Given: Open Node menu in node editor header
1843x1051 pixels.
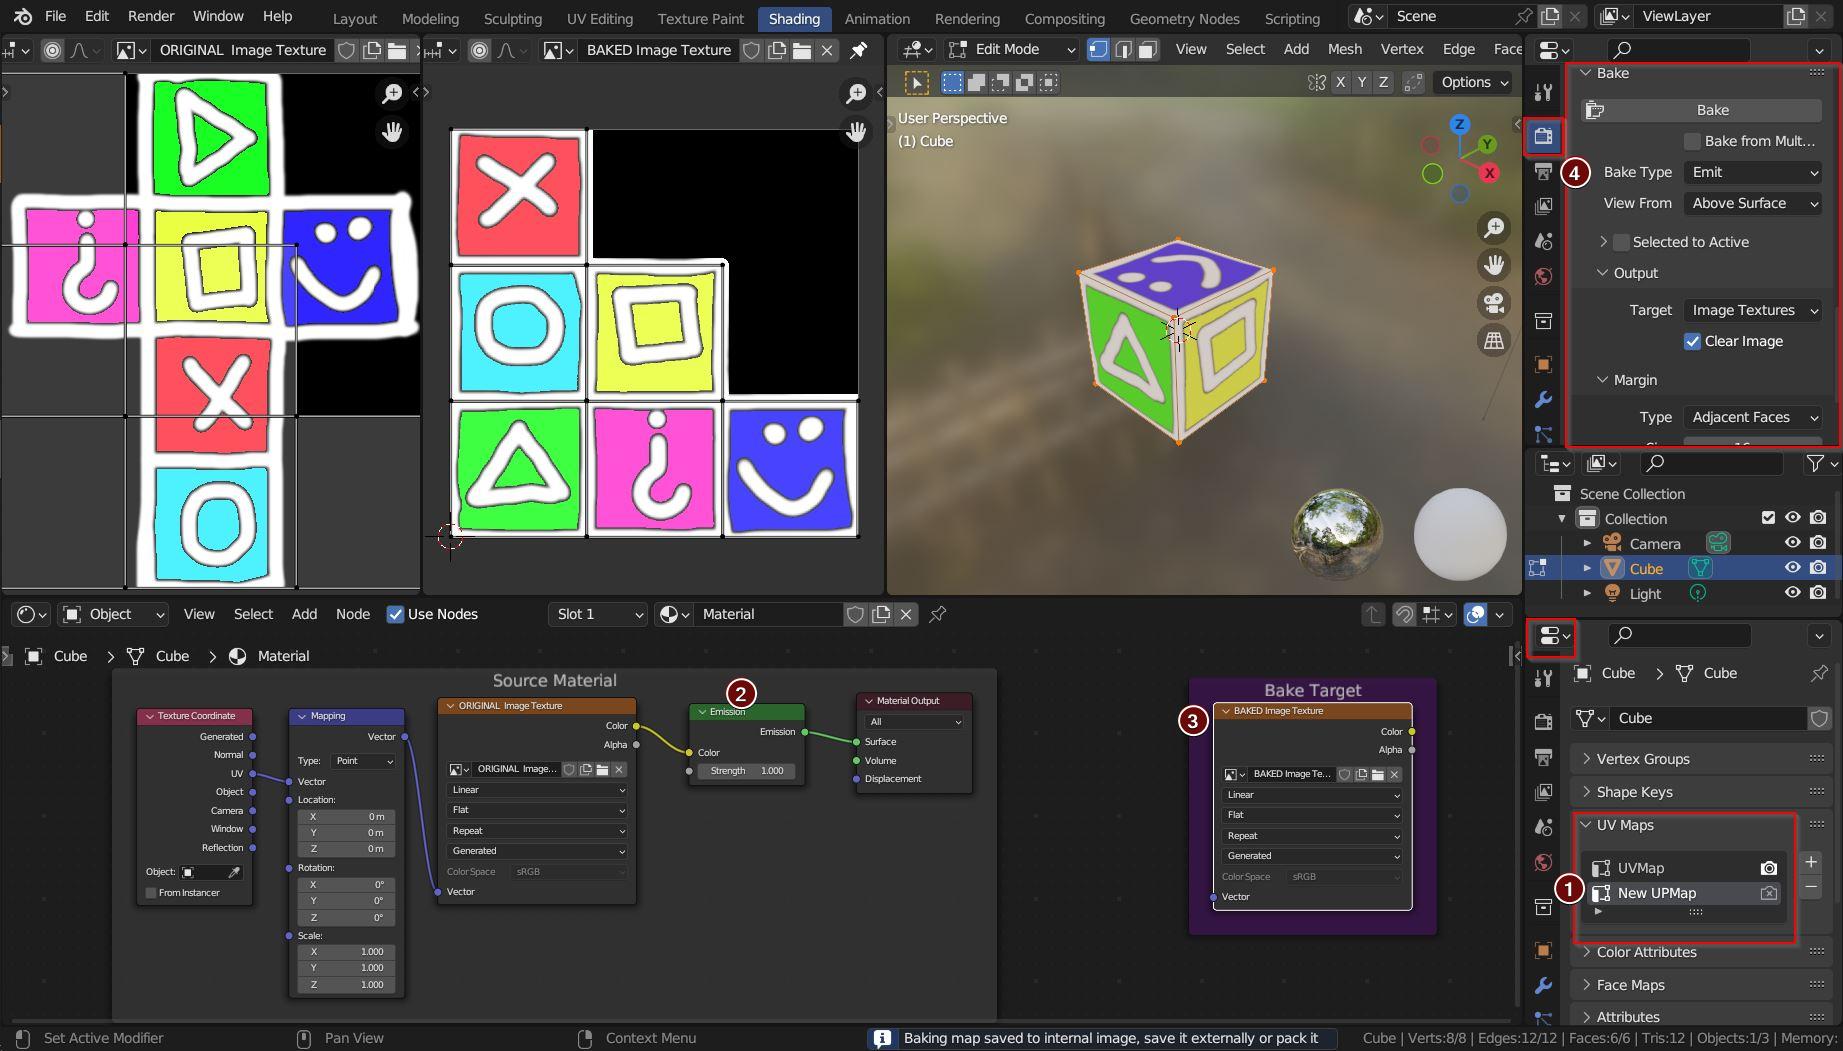Looking at the screenshot, I should (x=353, y=614).
